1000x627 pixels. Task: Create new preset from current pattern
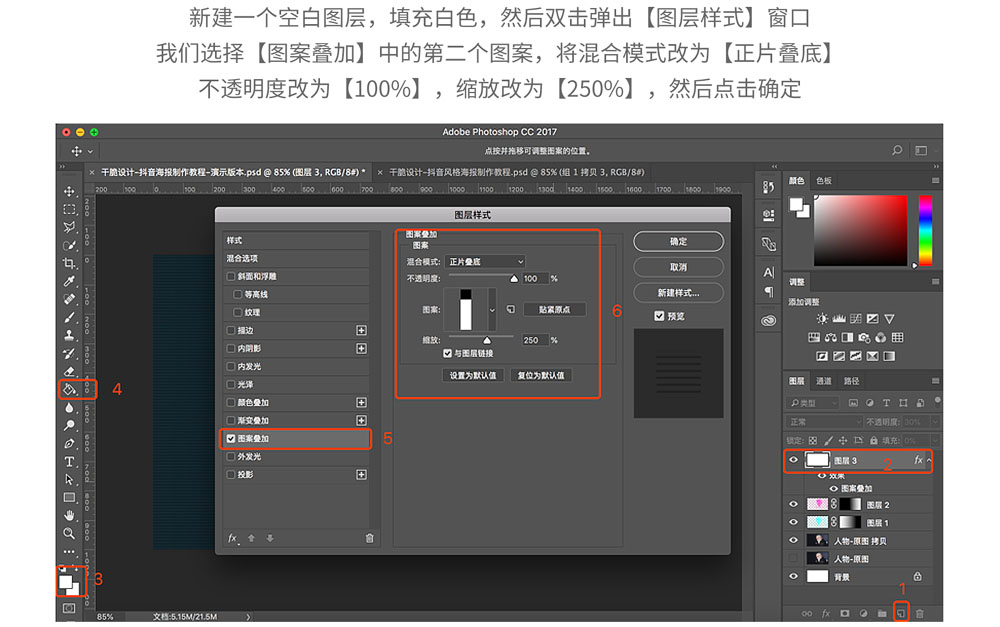tap(511, 309)
